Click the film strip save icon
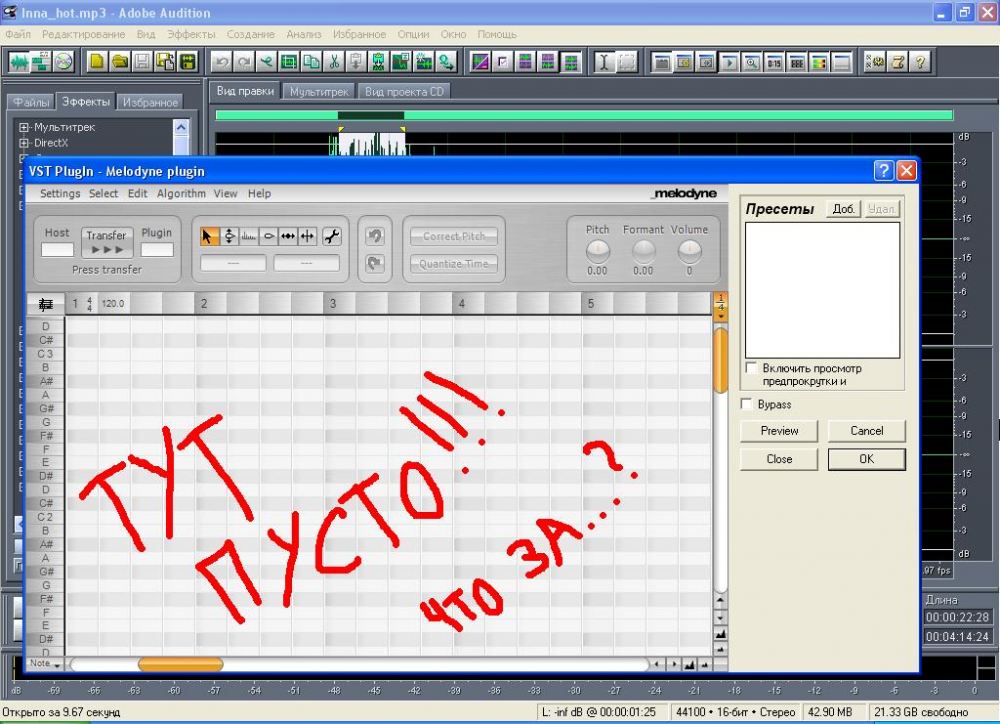The image size is (1000, 724). pos(188,62)
